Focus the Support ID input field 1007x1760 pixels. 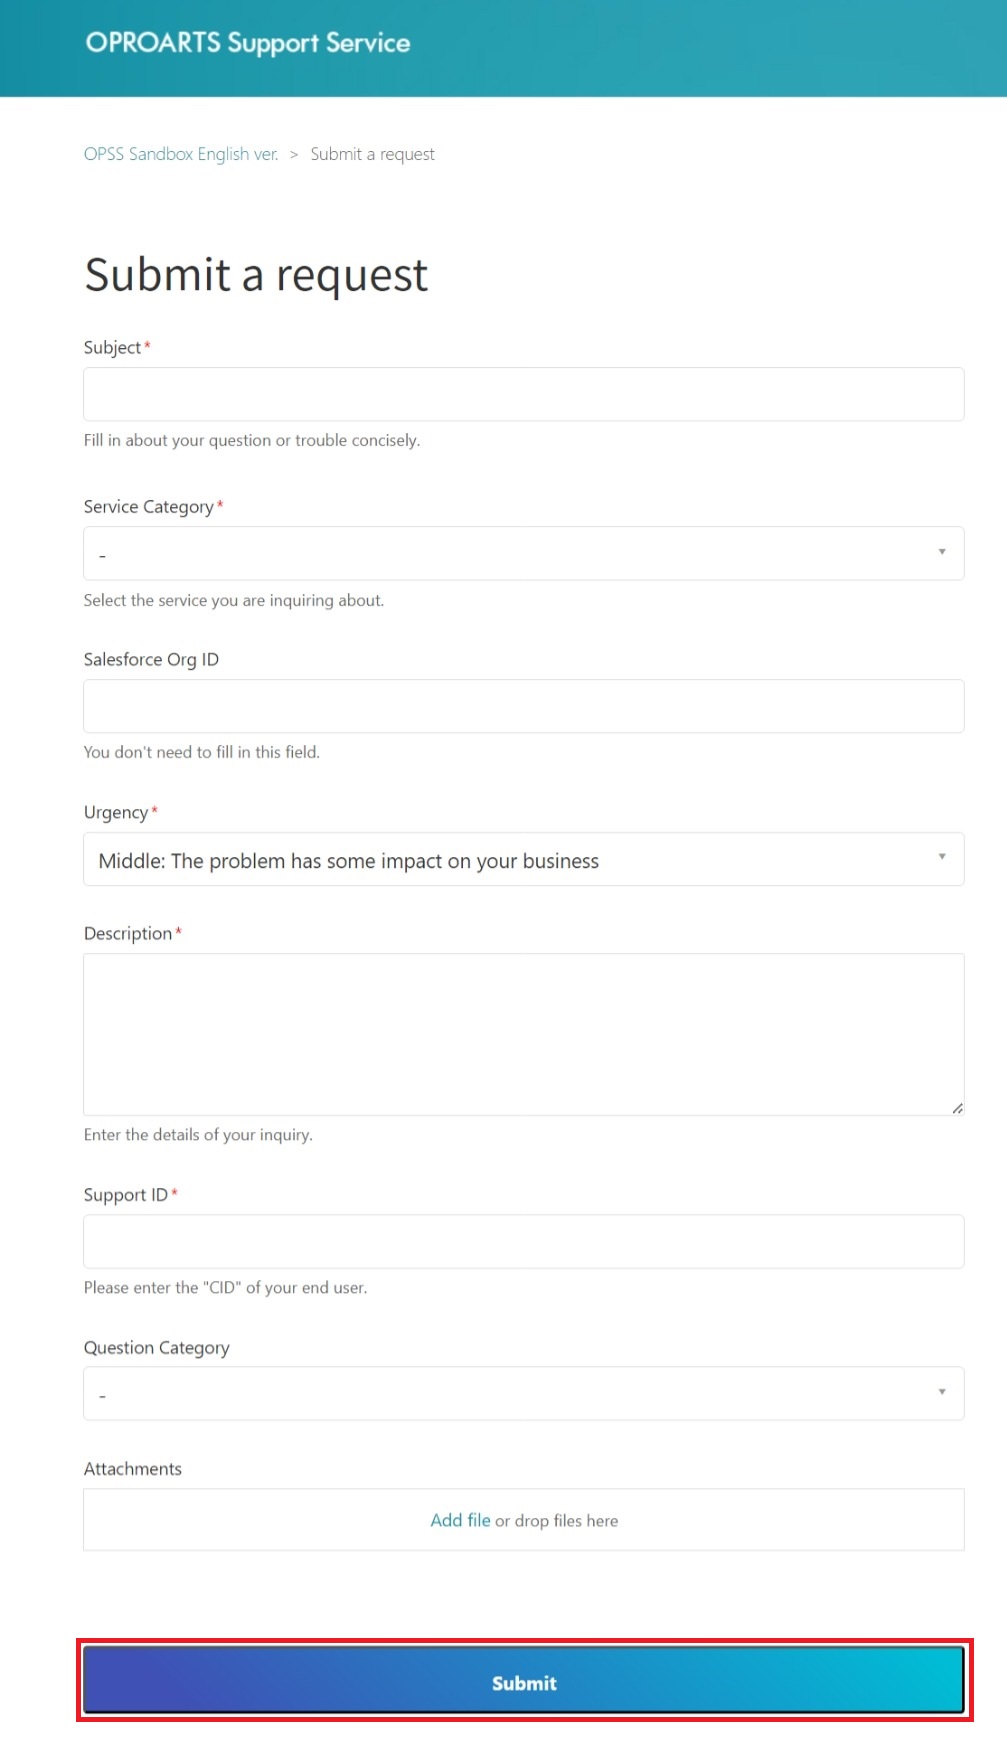pyautogui.click(x=524, y=1241)
